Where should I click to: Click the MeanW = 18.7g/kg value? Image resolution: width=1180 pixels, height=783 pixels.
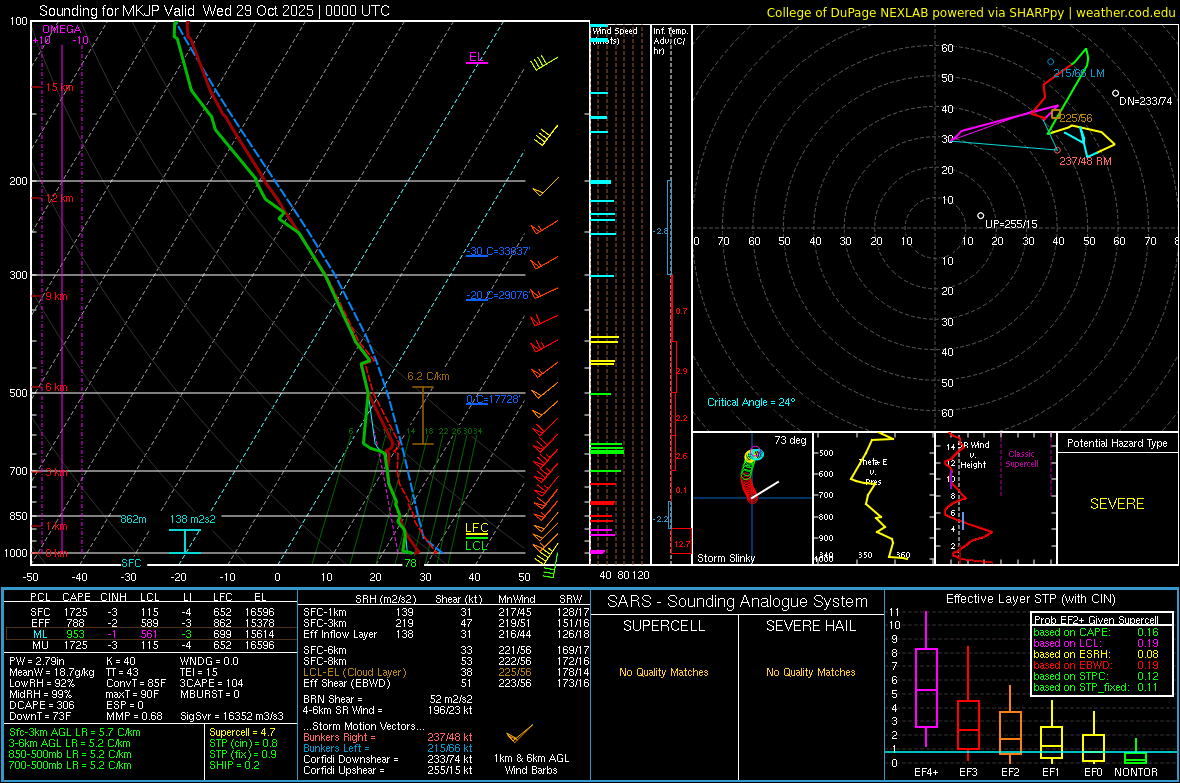(x=52, y=672)
